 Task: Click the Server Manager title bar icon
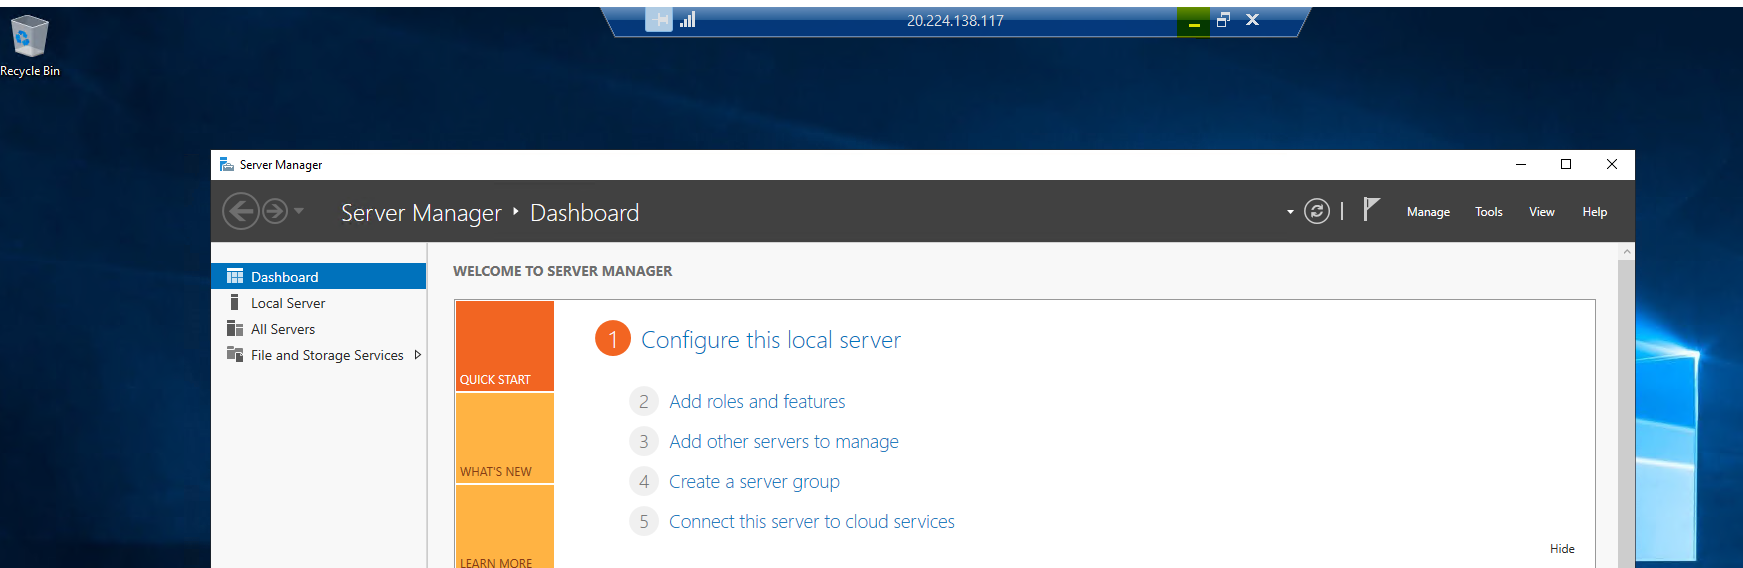click(x=227, y=165)
